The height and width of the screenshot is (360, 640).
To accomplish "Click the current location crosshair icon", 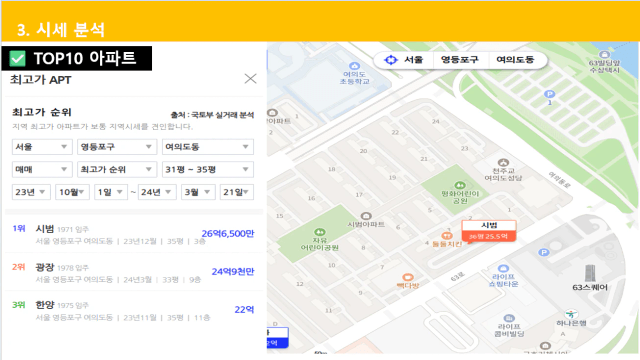I will (x=391, y=60).
